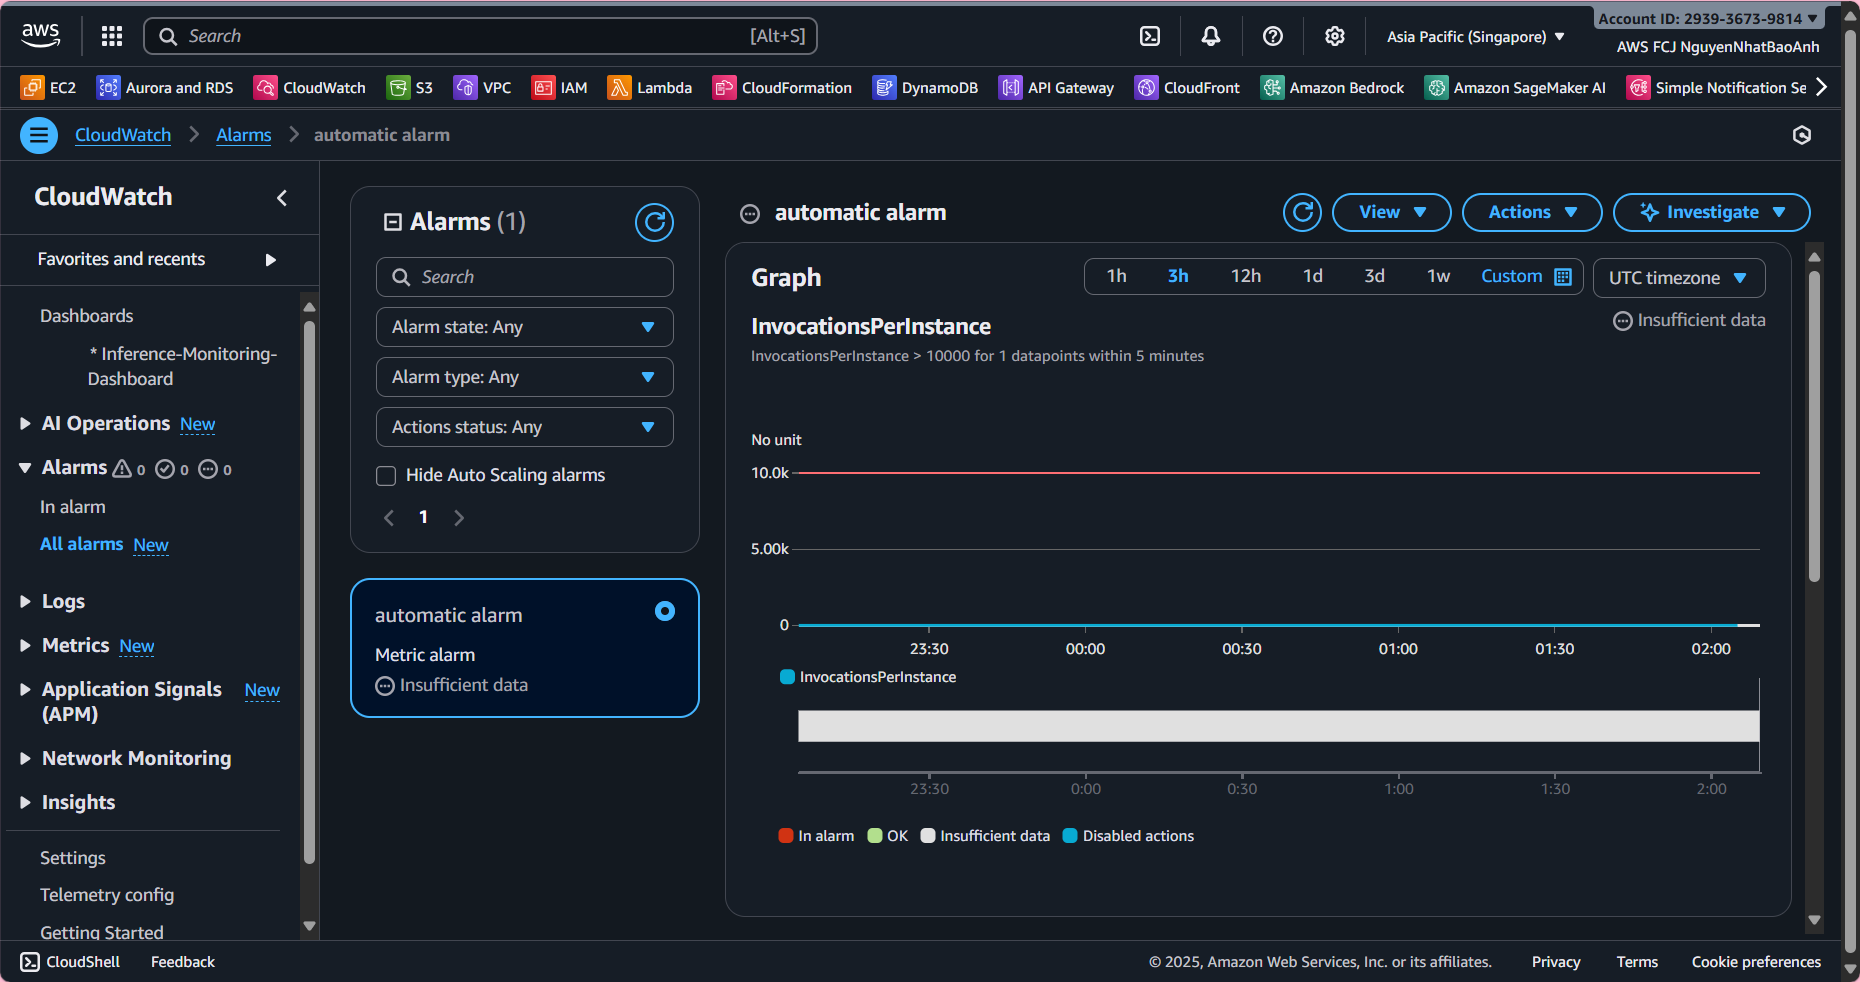The height and width of the screenshot is (982, 1860).
Task: Open the Asia Pacific (Singapore) region selector
Action: pyautogui.click(x=1476, y=37)
